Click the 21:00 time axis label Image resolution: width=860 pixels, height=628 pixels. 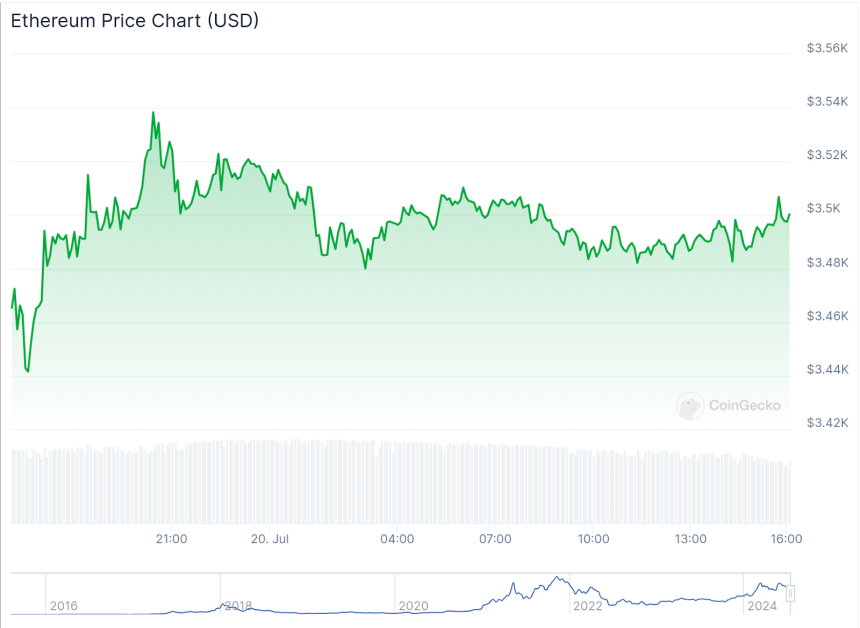pyautogui.click(x=172, y=540)
